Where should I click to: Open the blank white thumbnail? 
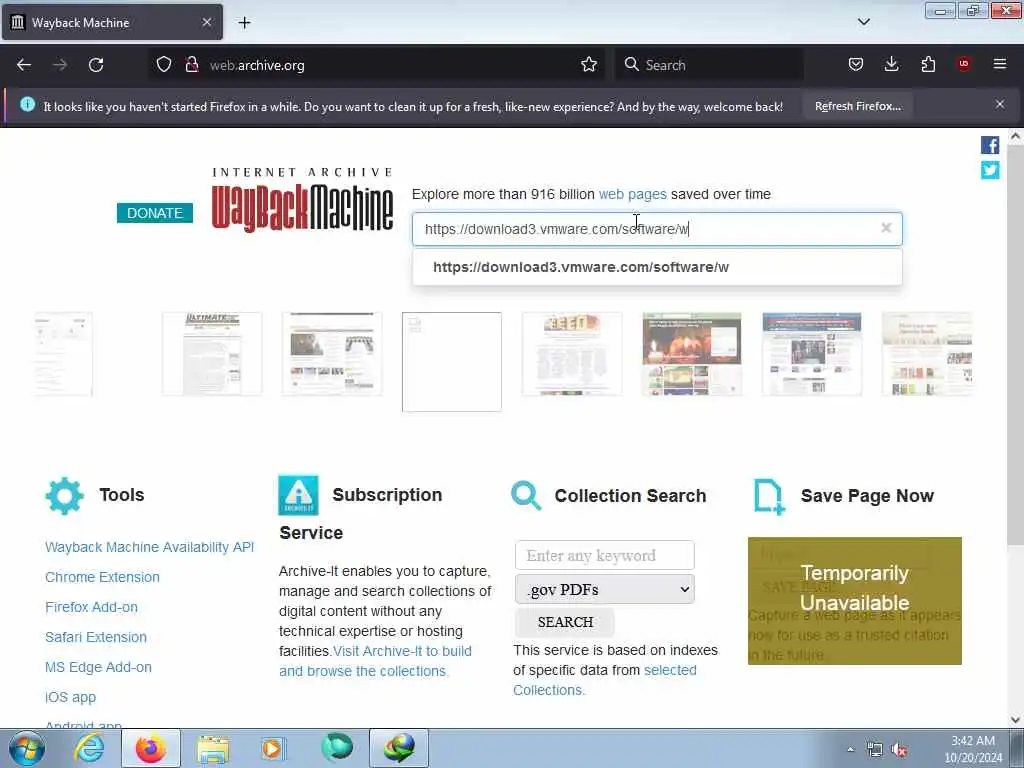[x=451, y=362]
